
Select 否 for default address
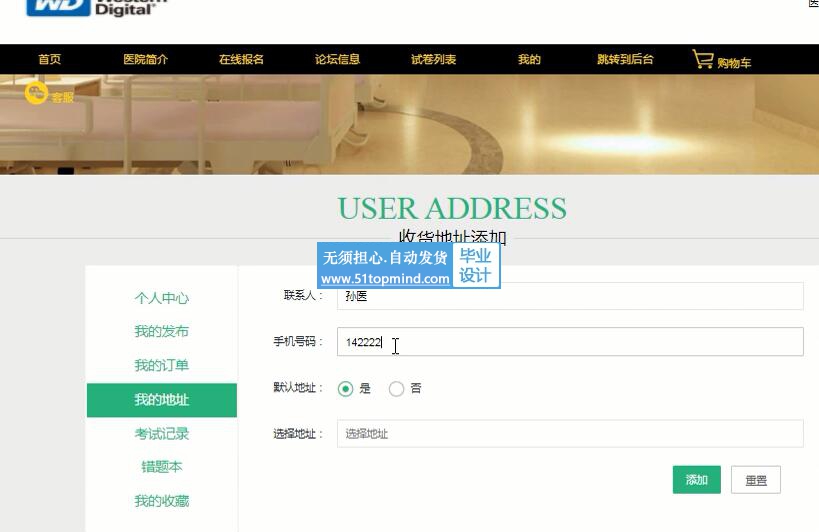(x=396, y=389)
